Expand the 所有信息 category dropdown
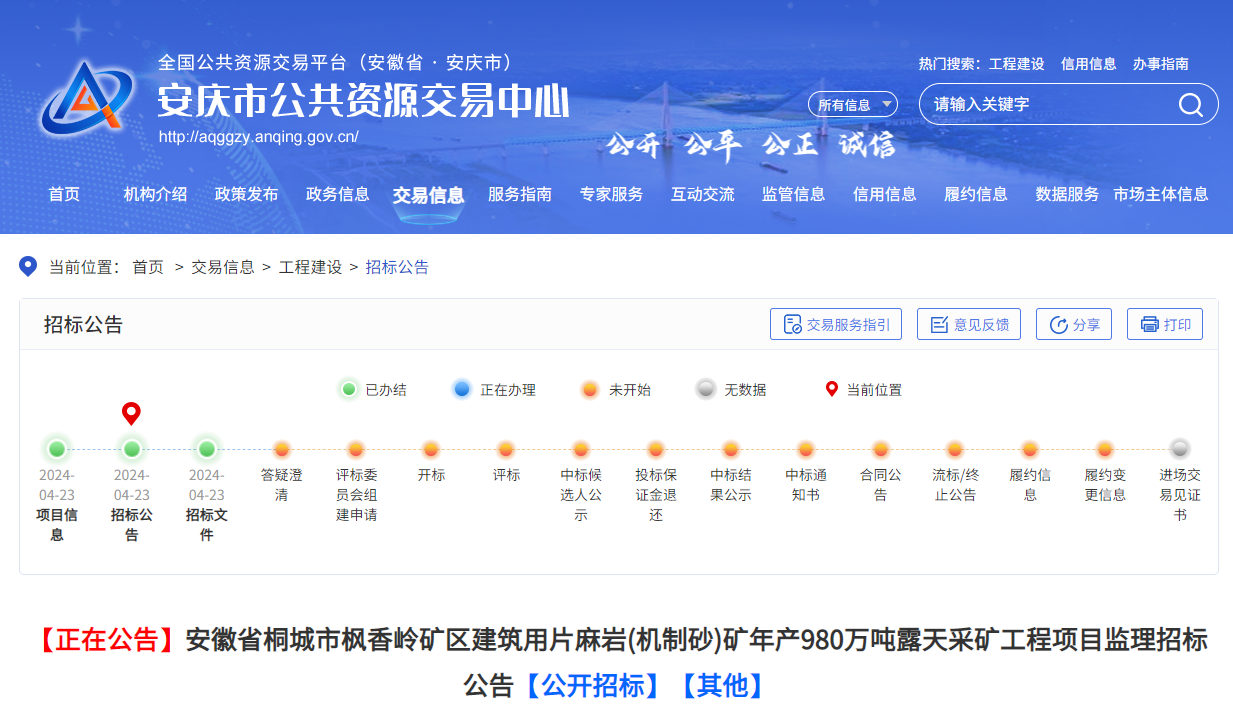 pyautogui.click(x=852, y=105)
